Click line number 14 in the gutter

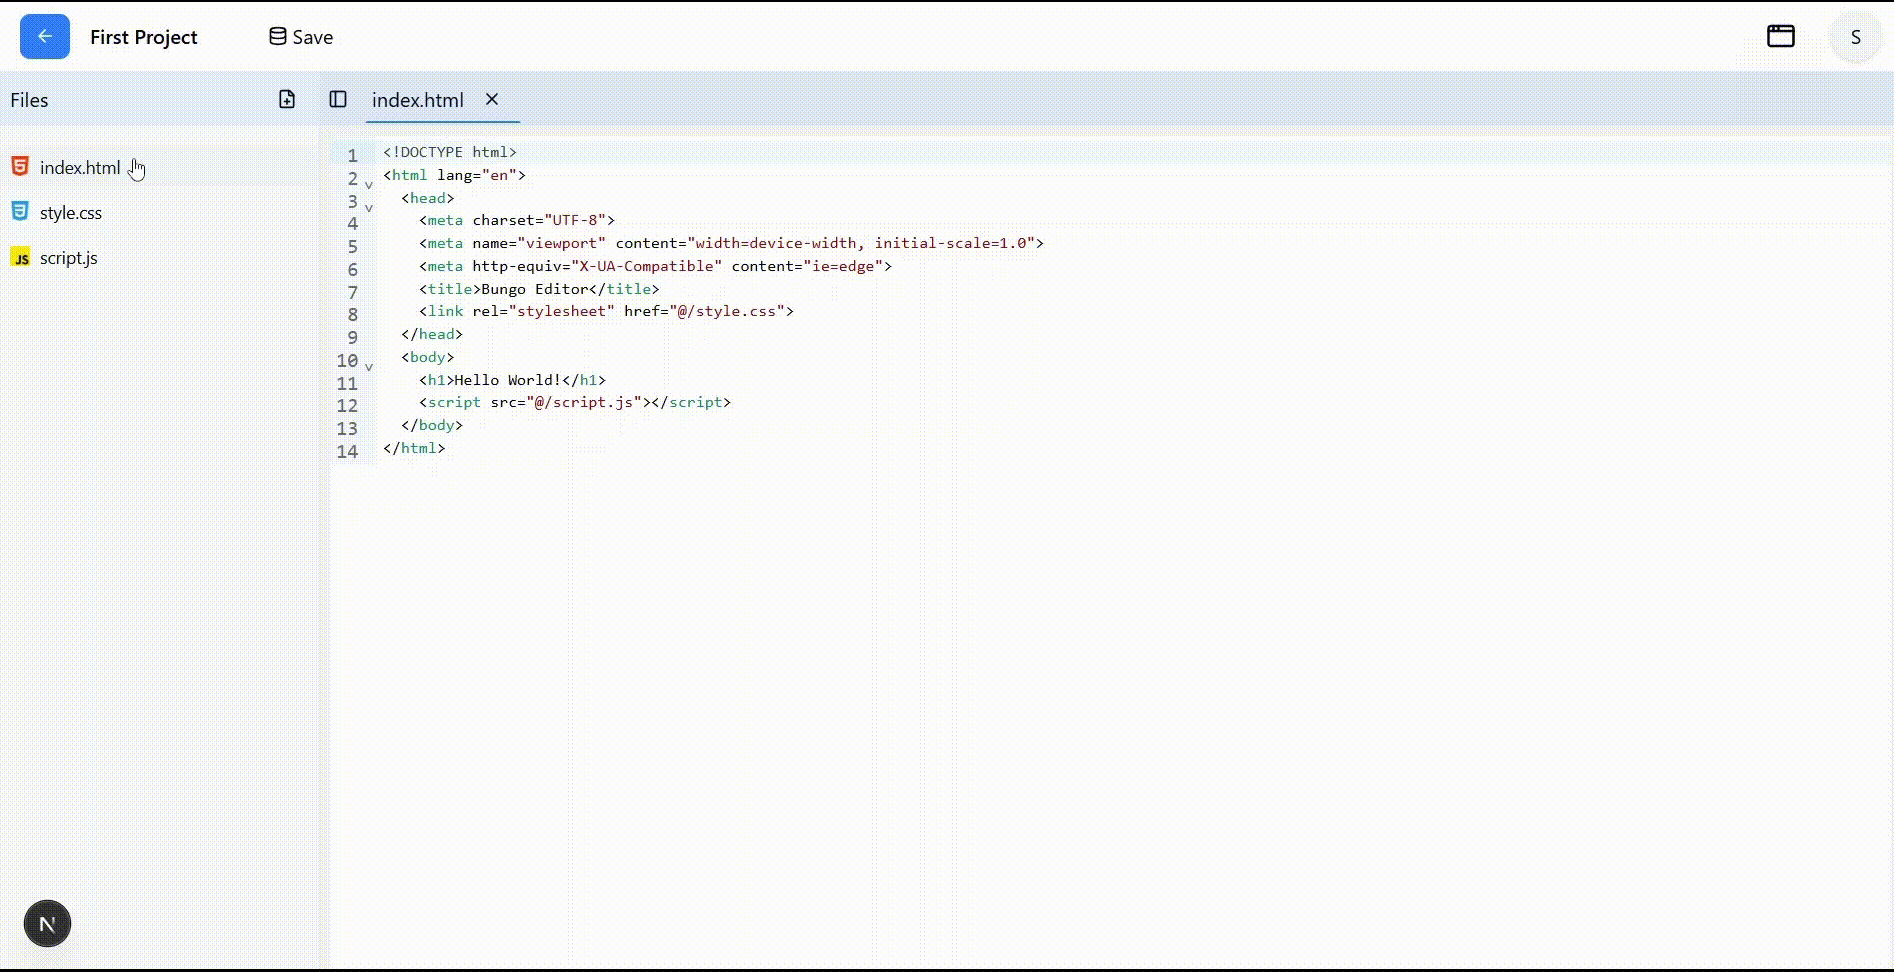(x=347, y=451)
